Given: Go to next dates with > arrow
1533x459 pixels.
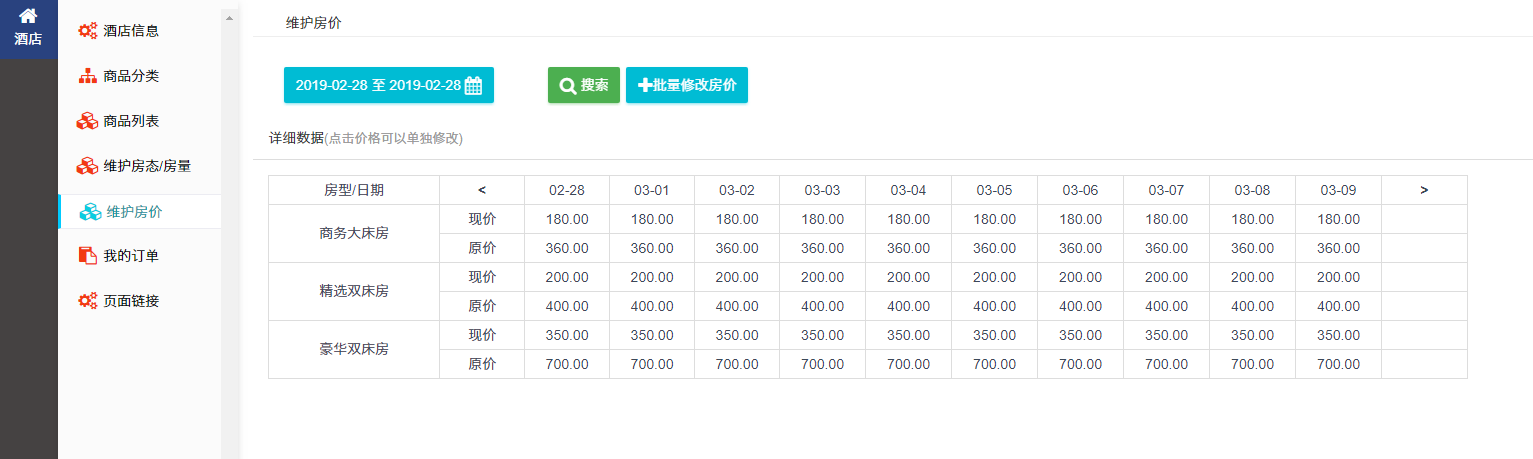Looking at the screenshot, I should (1423, 190).
